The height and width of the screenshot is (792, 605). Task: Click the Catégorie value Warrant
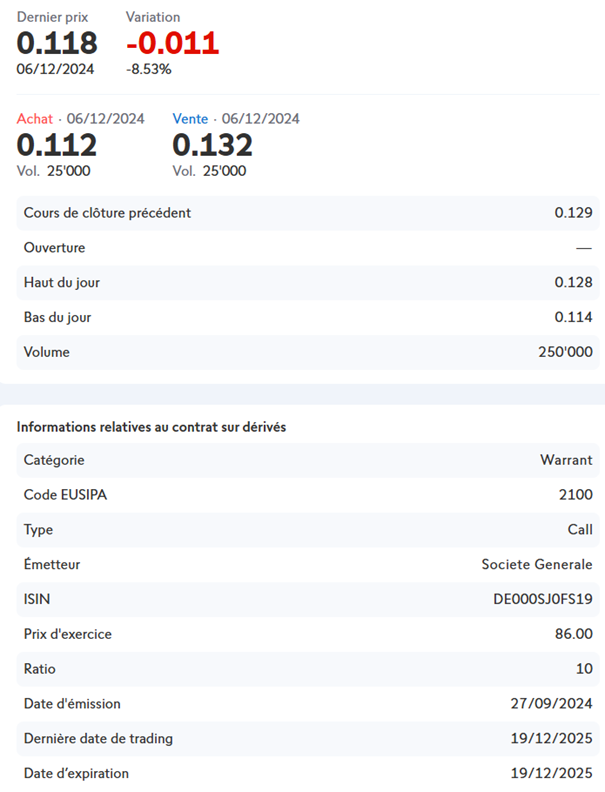coord(566,460)
